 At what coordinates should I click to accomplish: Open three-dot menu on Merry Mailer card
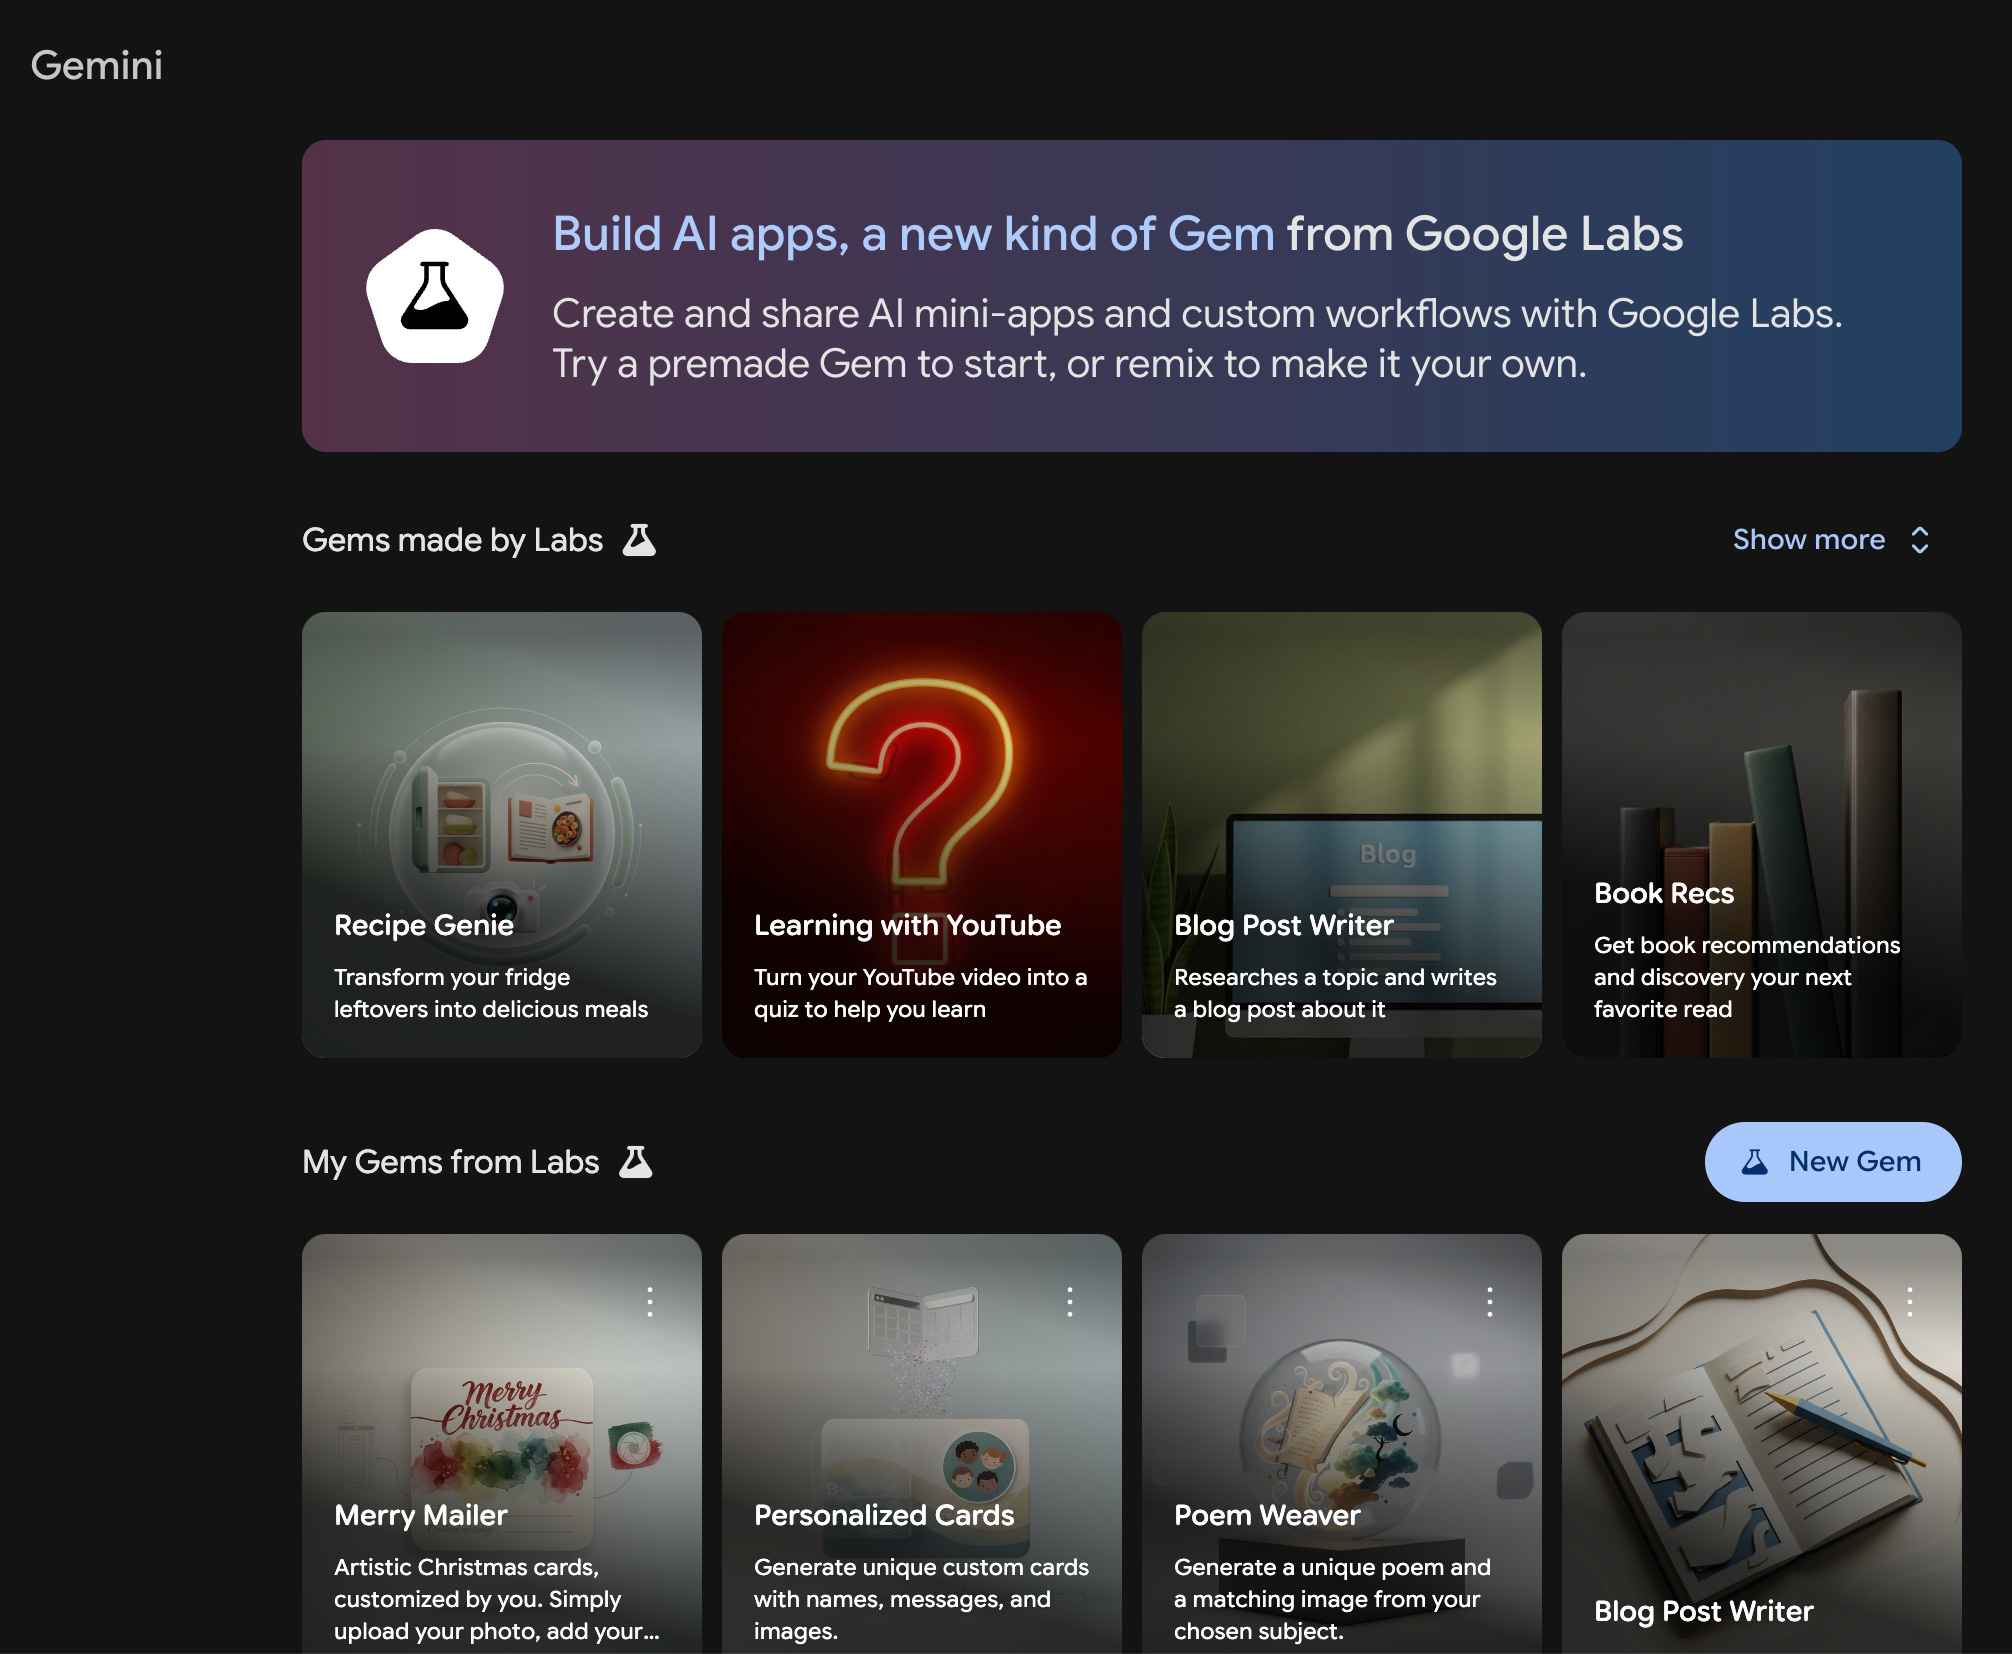click(x=650, y=1301)
